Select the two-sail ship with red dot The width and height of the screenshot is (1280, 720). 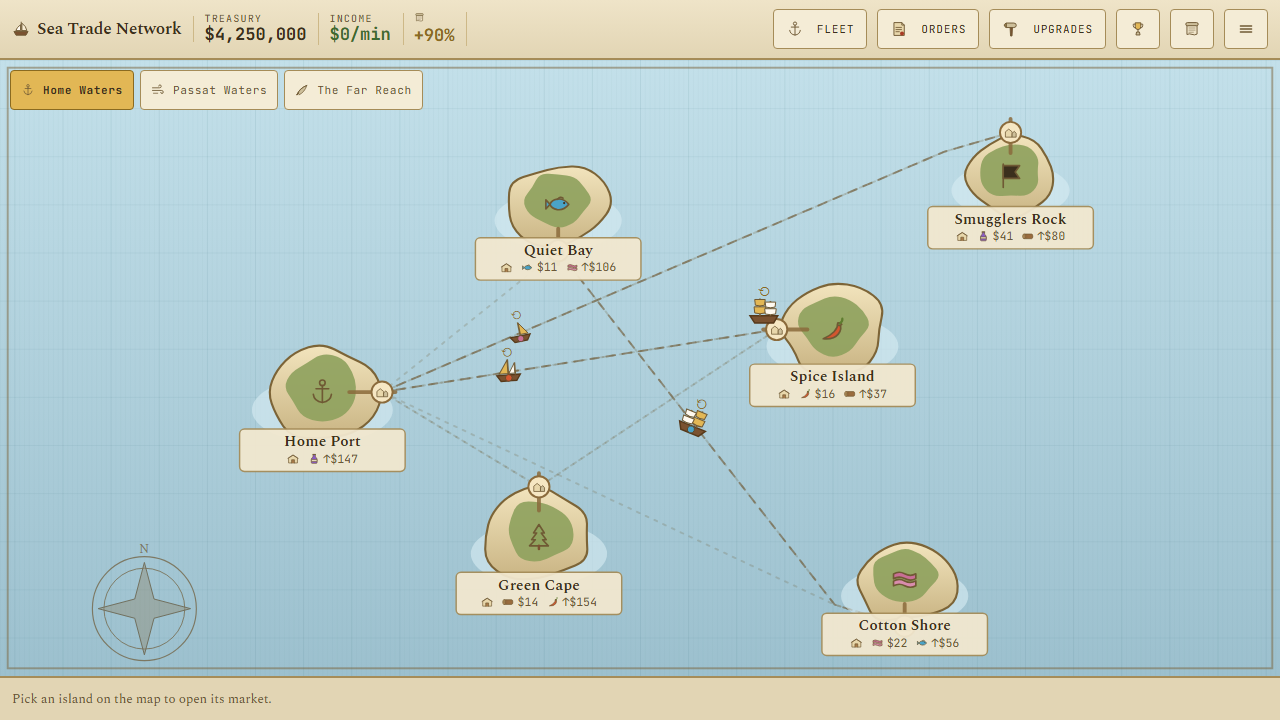click(x=508, y=369)
